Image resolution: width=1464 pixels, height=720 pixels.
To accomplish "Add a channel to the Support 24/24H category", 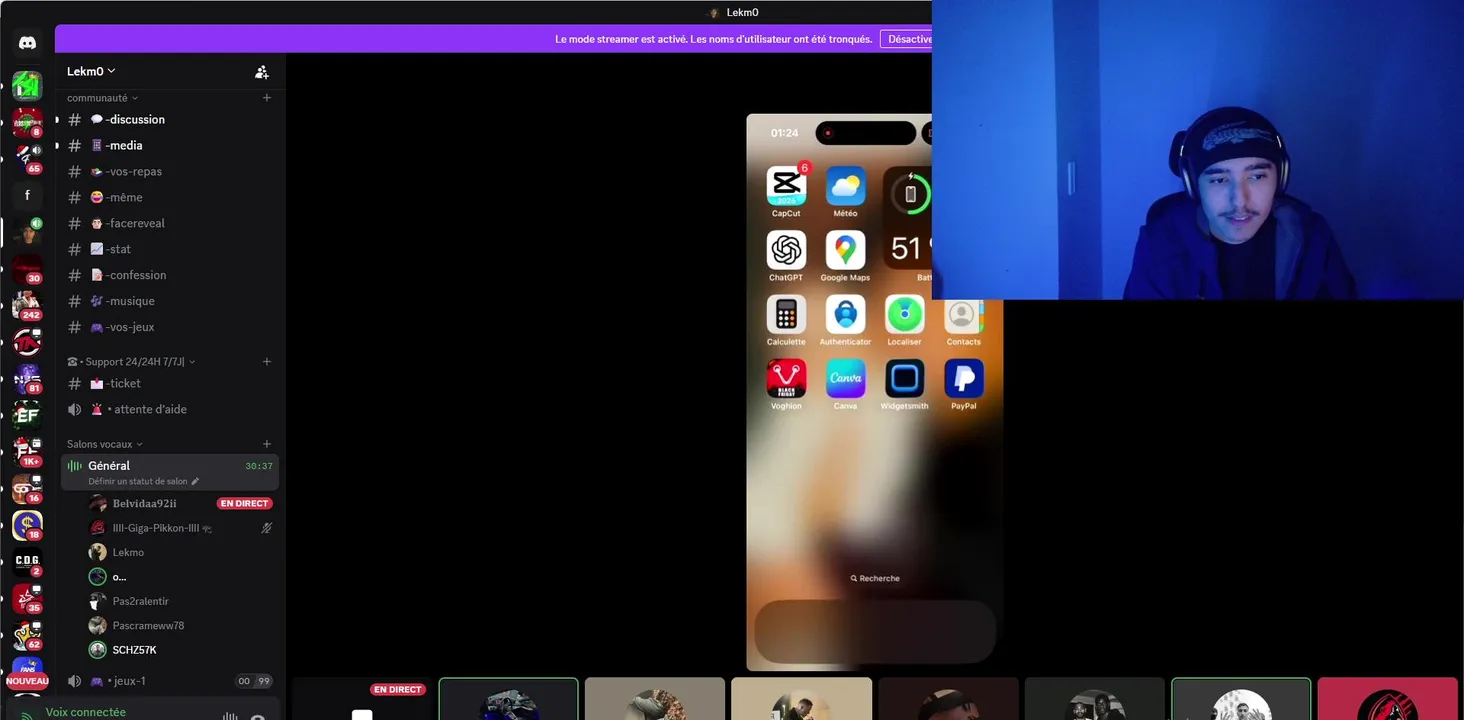I will click(267, 362).
